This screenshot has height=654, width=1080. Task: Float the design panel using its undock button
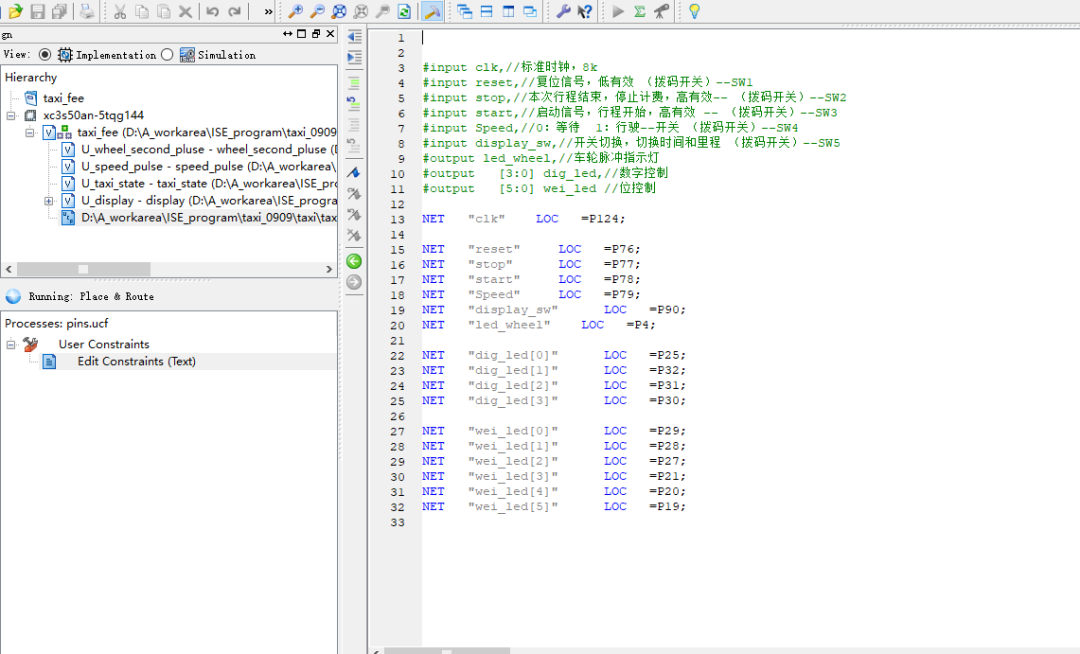(x=316, y=34)
